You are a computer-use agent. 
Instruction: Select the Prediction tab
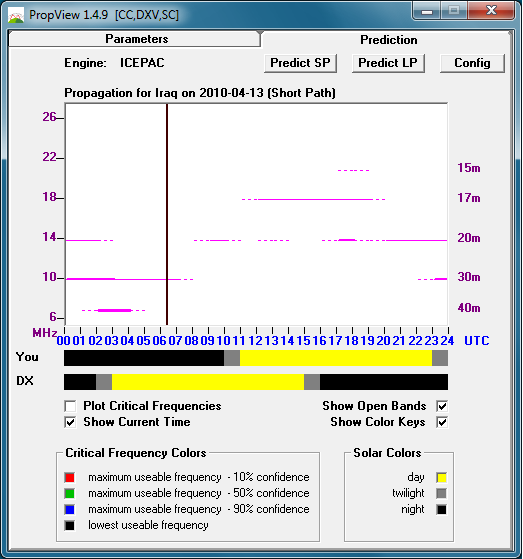point(389,40)
